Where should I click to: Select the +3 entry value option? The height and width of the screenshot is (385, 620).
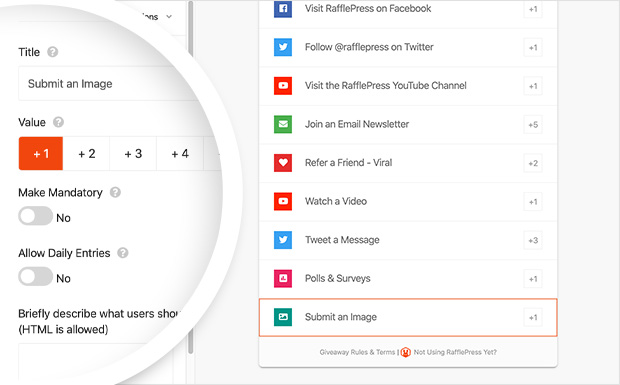tap(133, 153)
